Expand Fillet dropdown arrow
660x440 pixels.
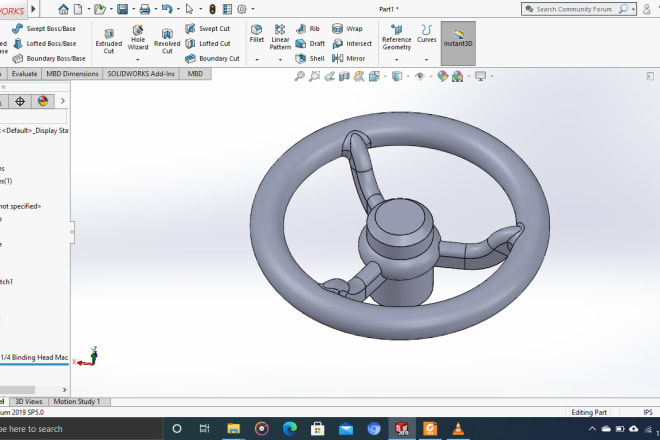coord(257,60)
